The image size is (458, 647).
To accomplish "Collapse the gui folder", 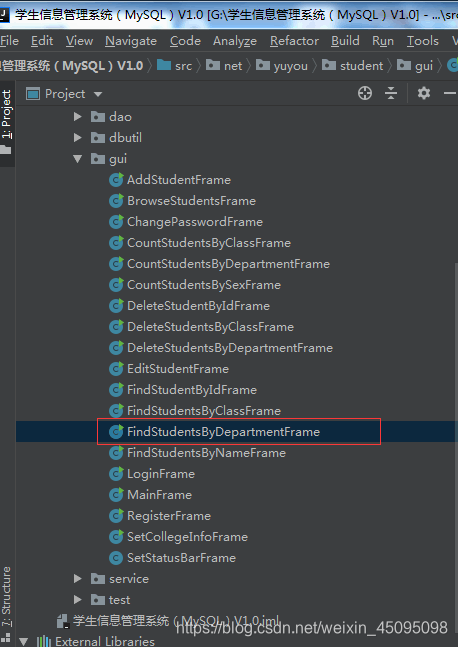I will pos(77,159).
